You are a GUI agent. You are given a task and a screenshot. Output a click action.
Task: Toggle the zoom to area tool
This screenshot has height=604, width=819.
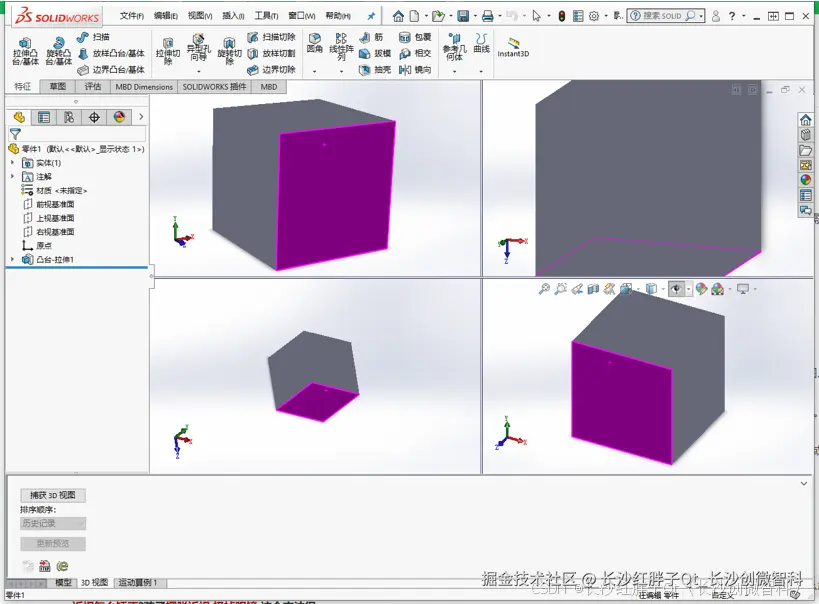click(561, 288)
